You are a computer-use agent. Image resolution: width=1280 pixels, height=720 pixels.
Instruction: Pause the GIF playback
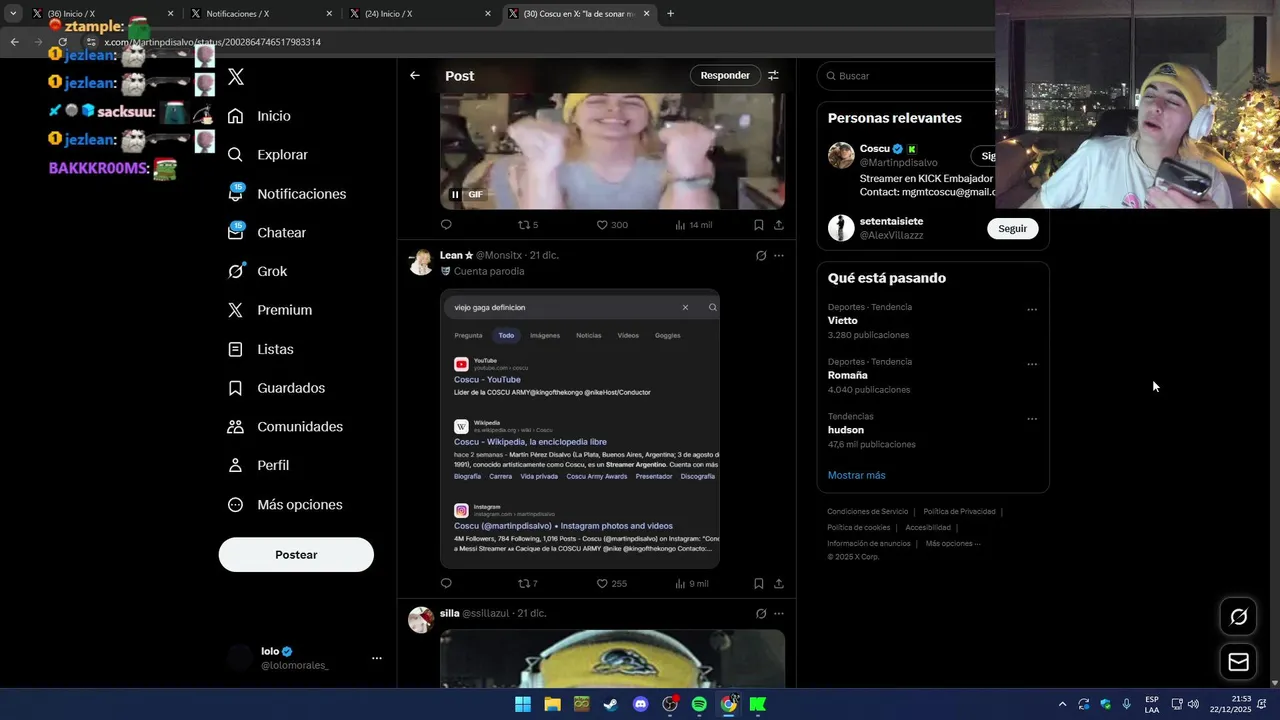(455, 195)
